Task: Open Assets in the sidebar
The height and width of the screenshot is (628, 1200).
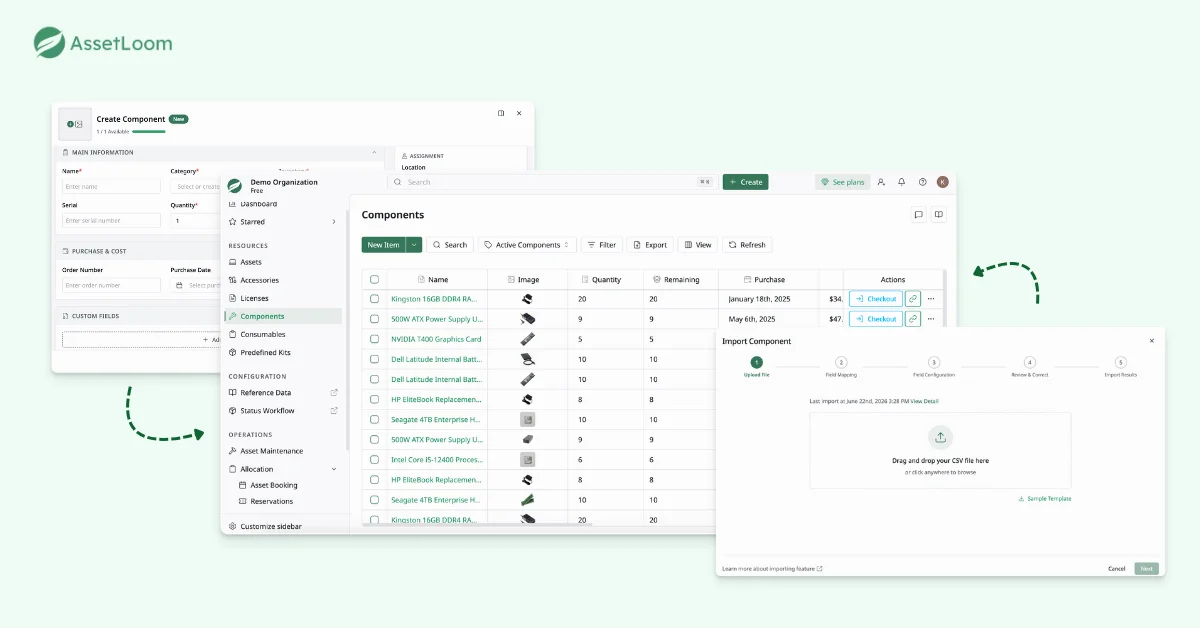Action: 251,262
